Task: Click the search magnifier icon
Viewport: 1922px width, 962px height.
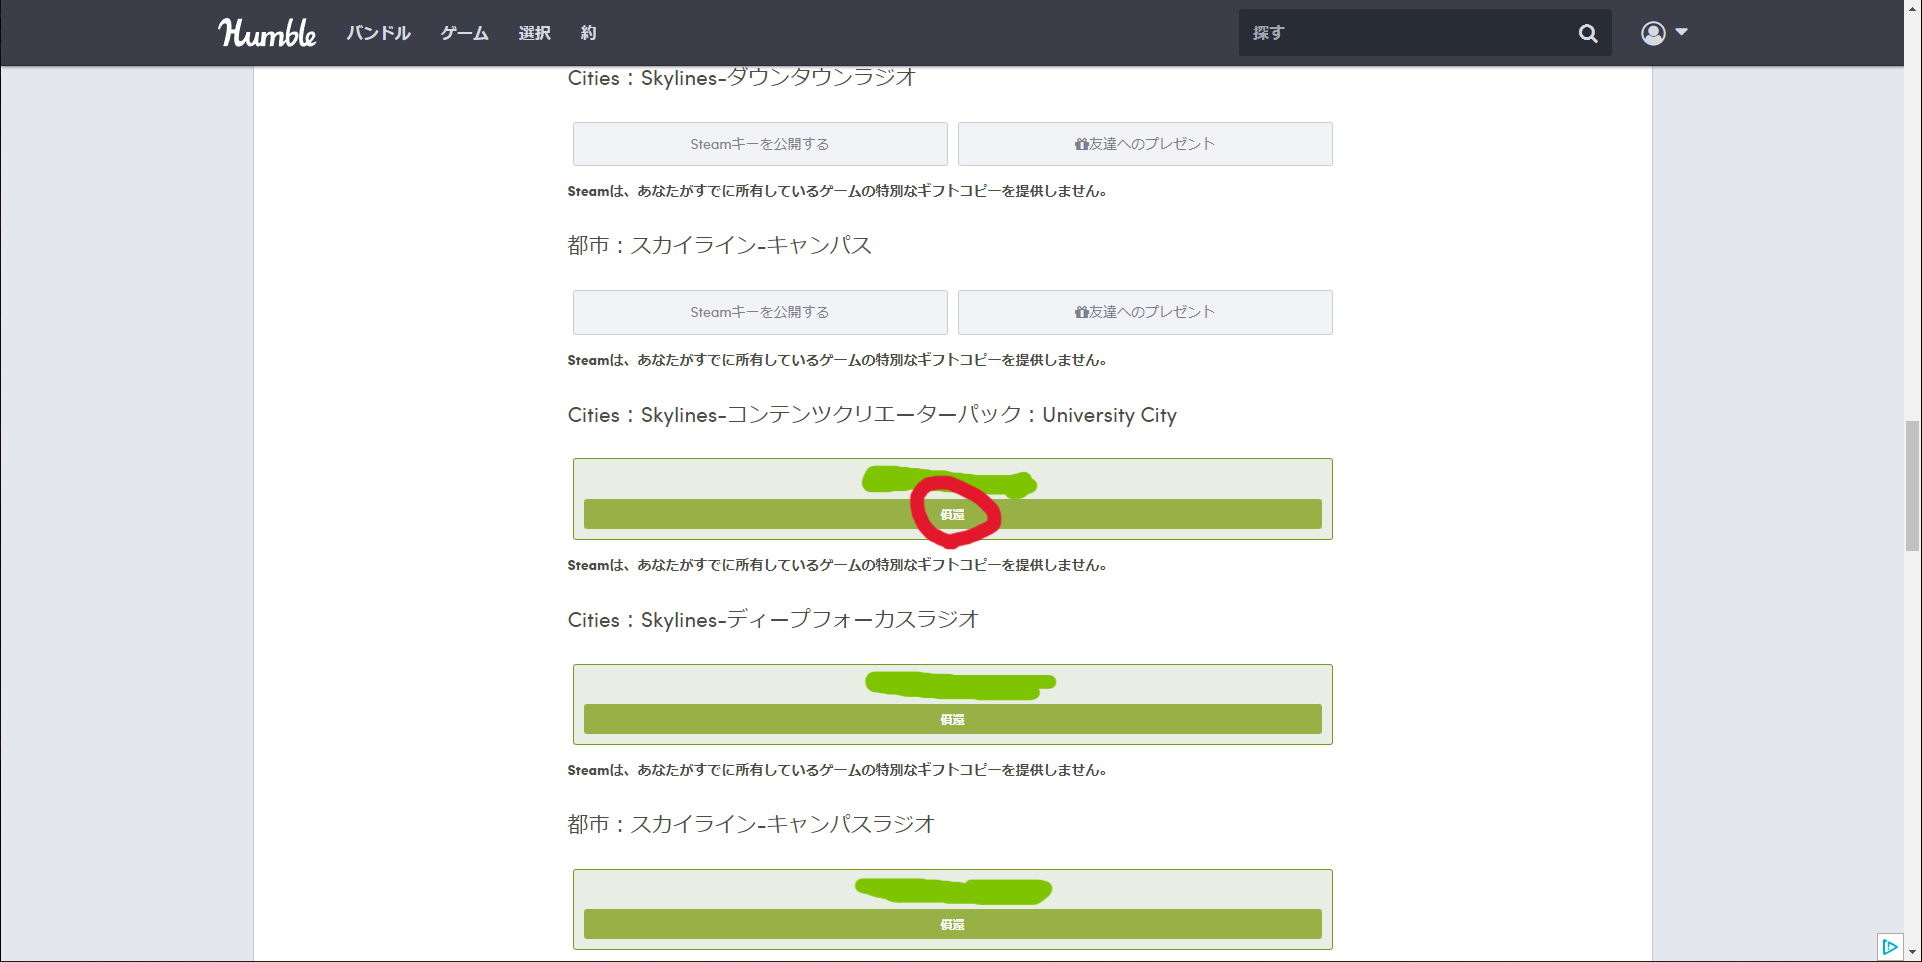Action: (x=1587, y=33)
